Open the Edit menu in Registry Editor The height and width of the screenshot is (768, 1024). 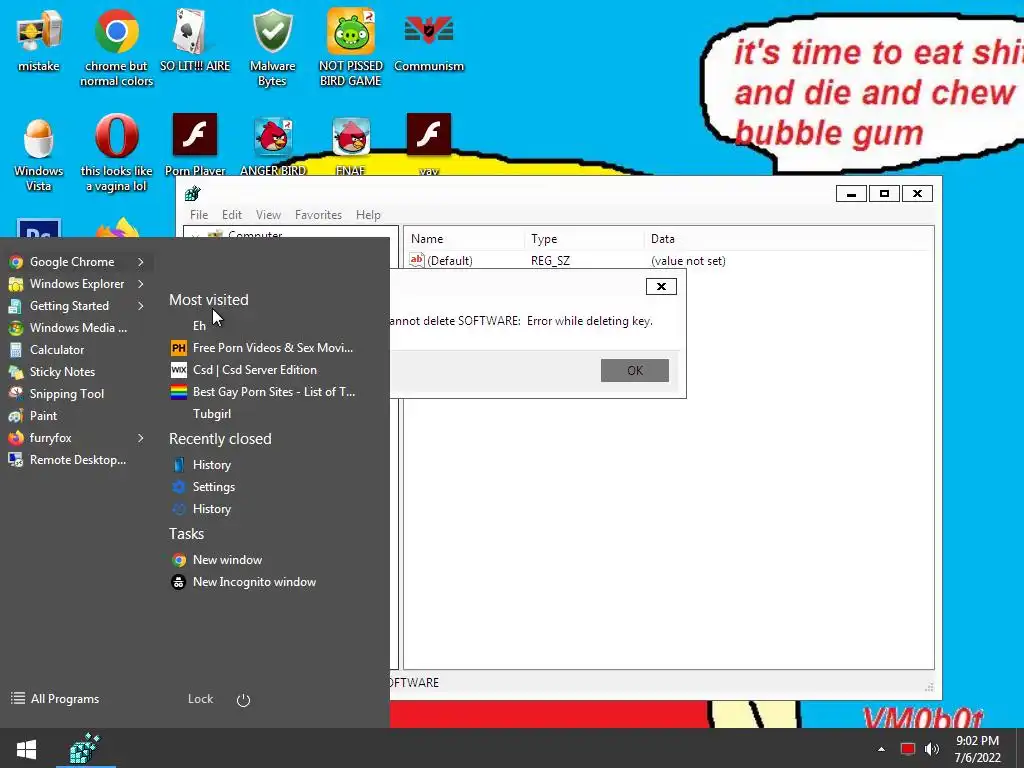pyautogui.click(x=232, y=215)
